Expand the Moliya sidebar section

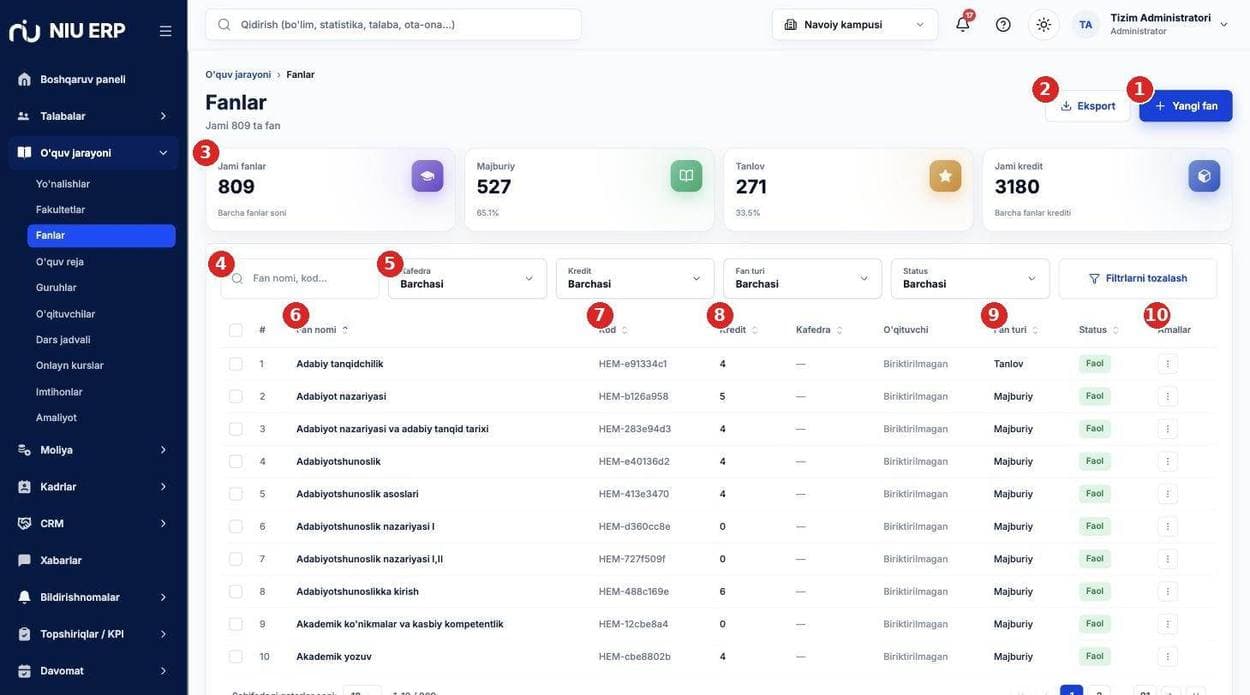click(x=93, y=450)
